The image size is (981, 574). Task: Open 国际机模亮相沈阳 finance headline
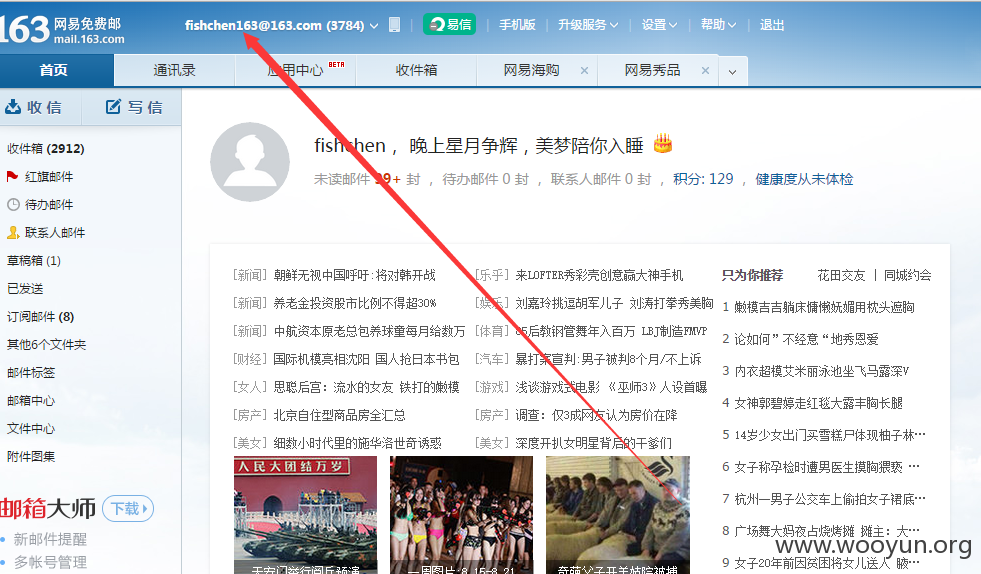[366, 359]
